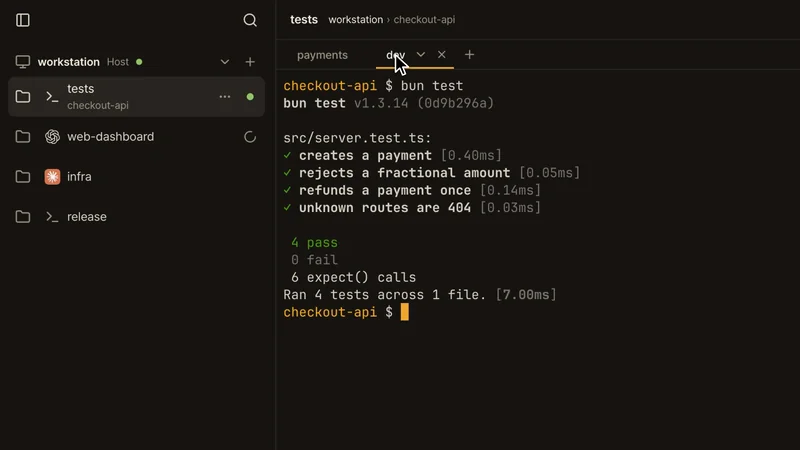The height and width of the screenshot is (450, 800).
Task: Click green online dot beside Host
Action: click(139, 62)
